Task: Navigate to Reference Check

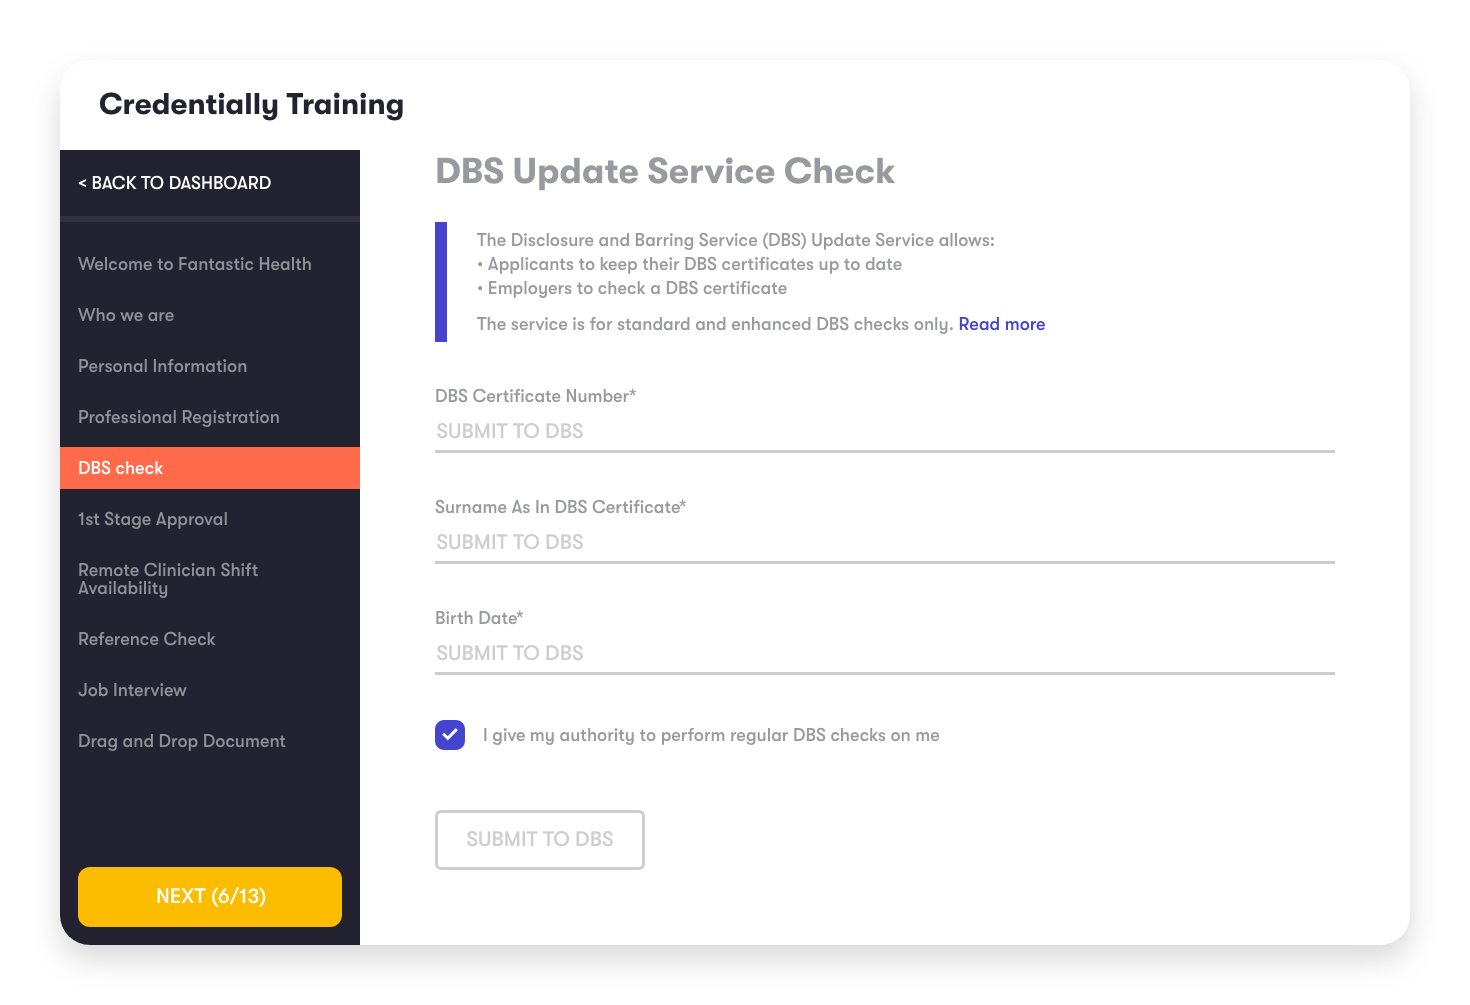Action: pyautogui.click(x=146, y=639)
